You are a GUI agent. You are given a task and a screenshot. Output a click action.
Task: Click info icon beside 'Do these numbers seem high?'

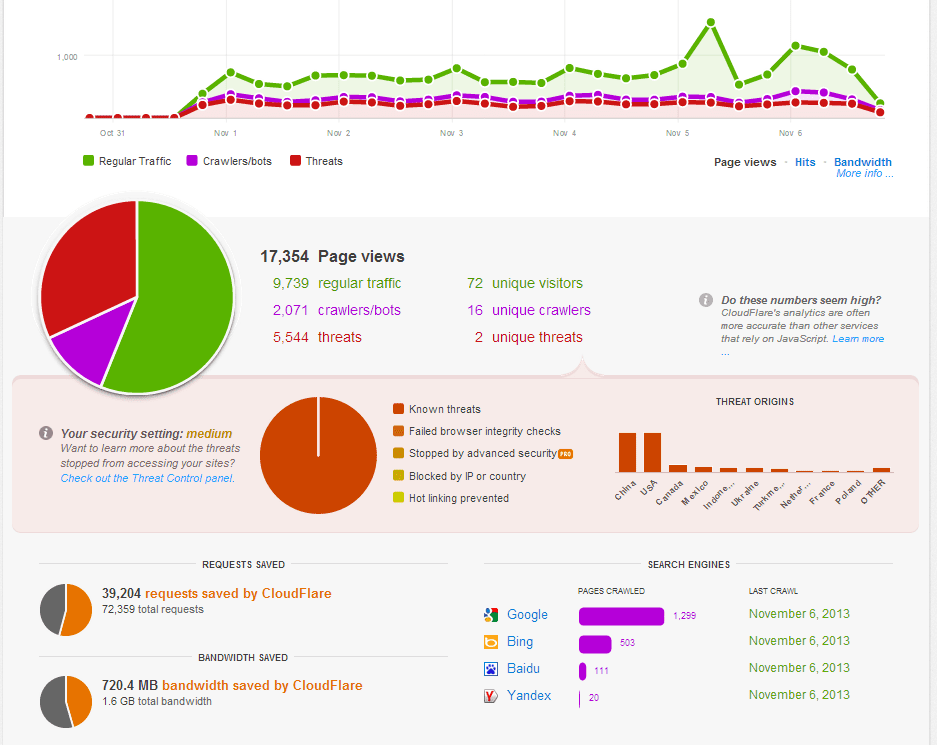[x=706, y=300]
